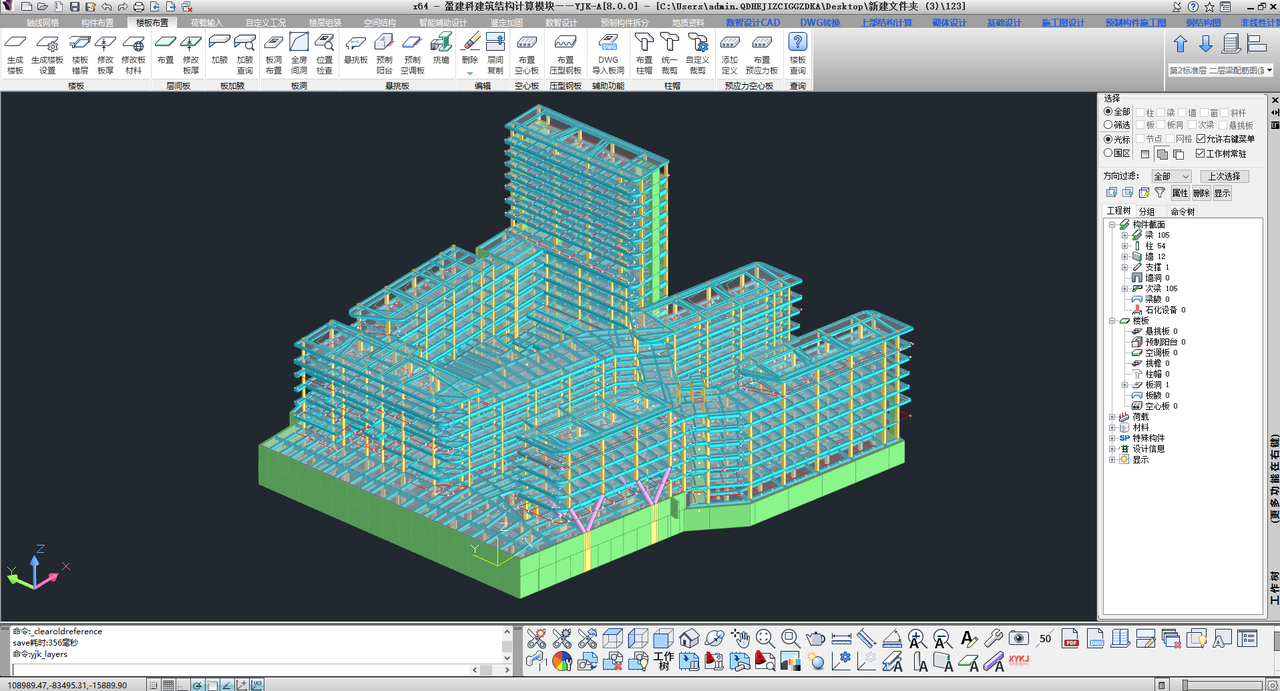Click the 预制阳台 precast balcony tool
The image size is (1280, 691).
coord(385,54)
